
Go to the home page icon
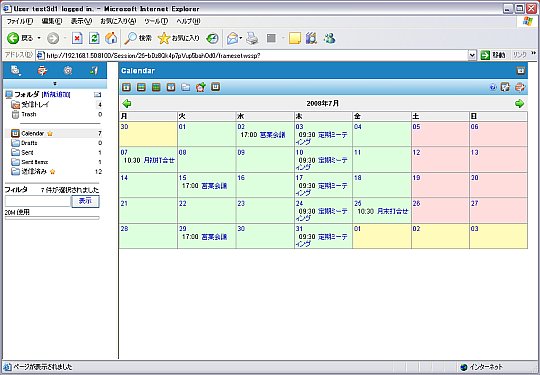(111, 38)
